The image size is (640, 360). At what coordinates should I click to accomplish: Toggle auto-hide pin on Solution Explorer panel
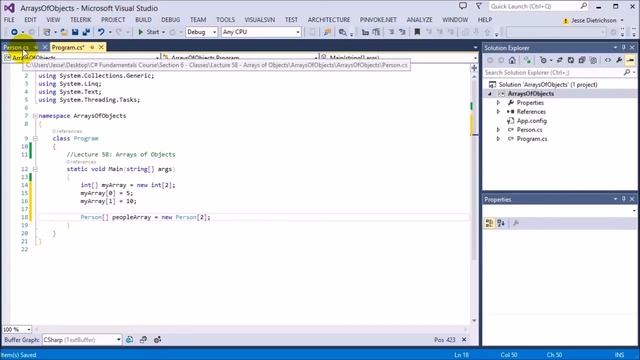pos(624,48)
